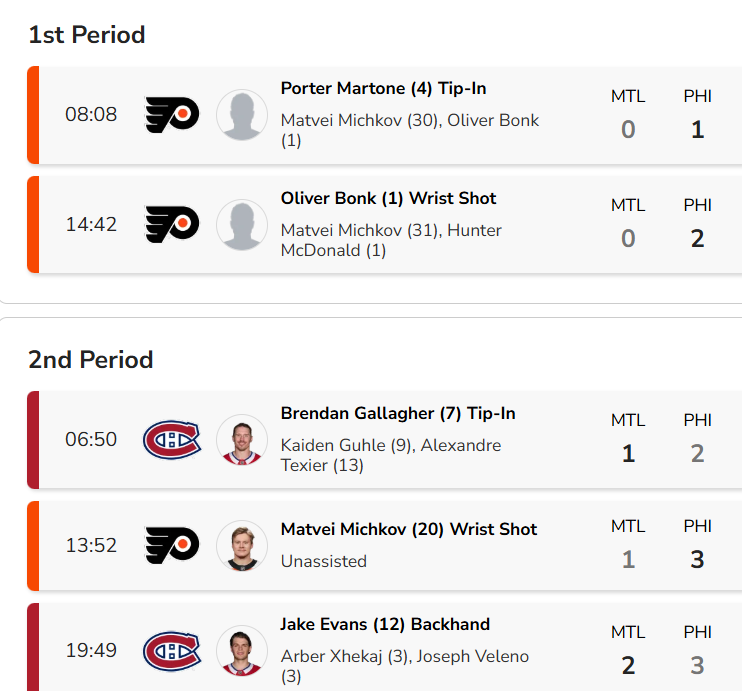Screen dimensions: 742x691
Task: Click Brendan Gallagher's headshot photo
Action: [242, 440]
